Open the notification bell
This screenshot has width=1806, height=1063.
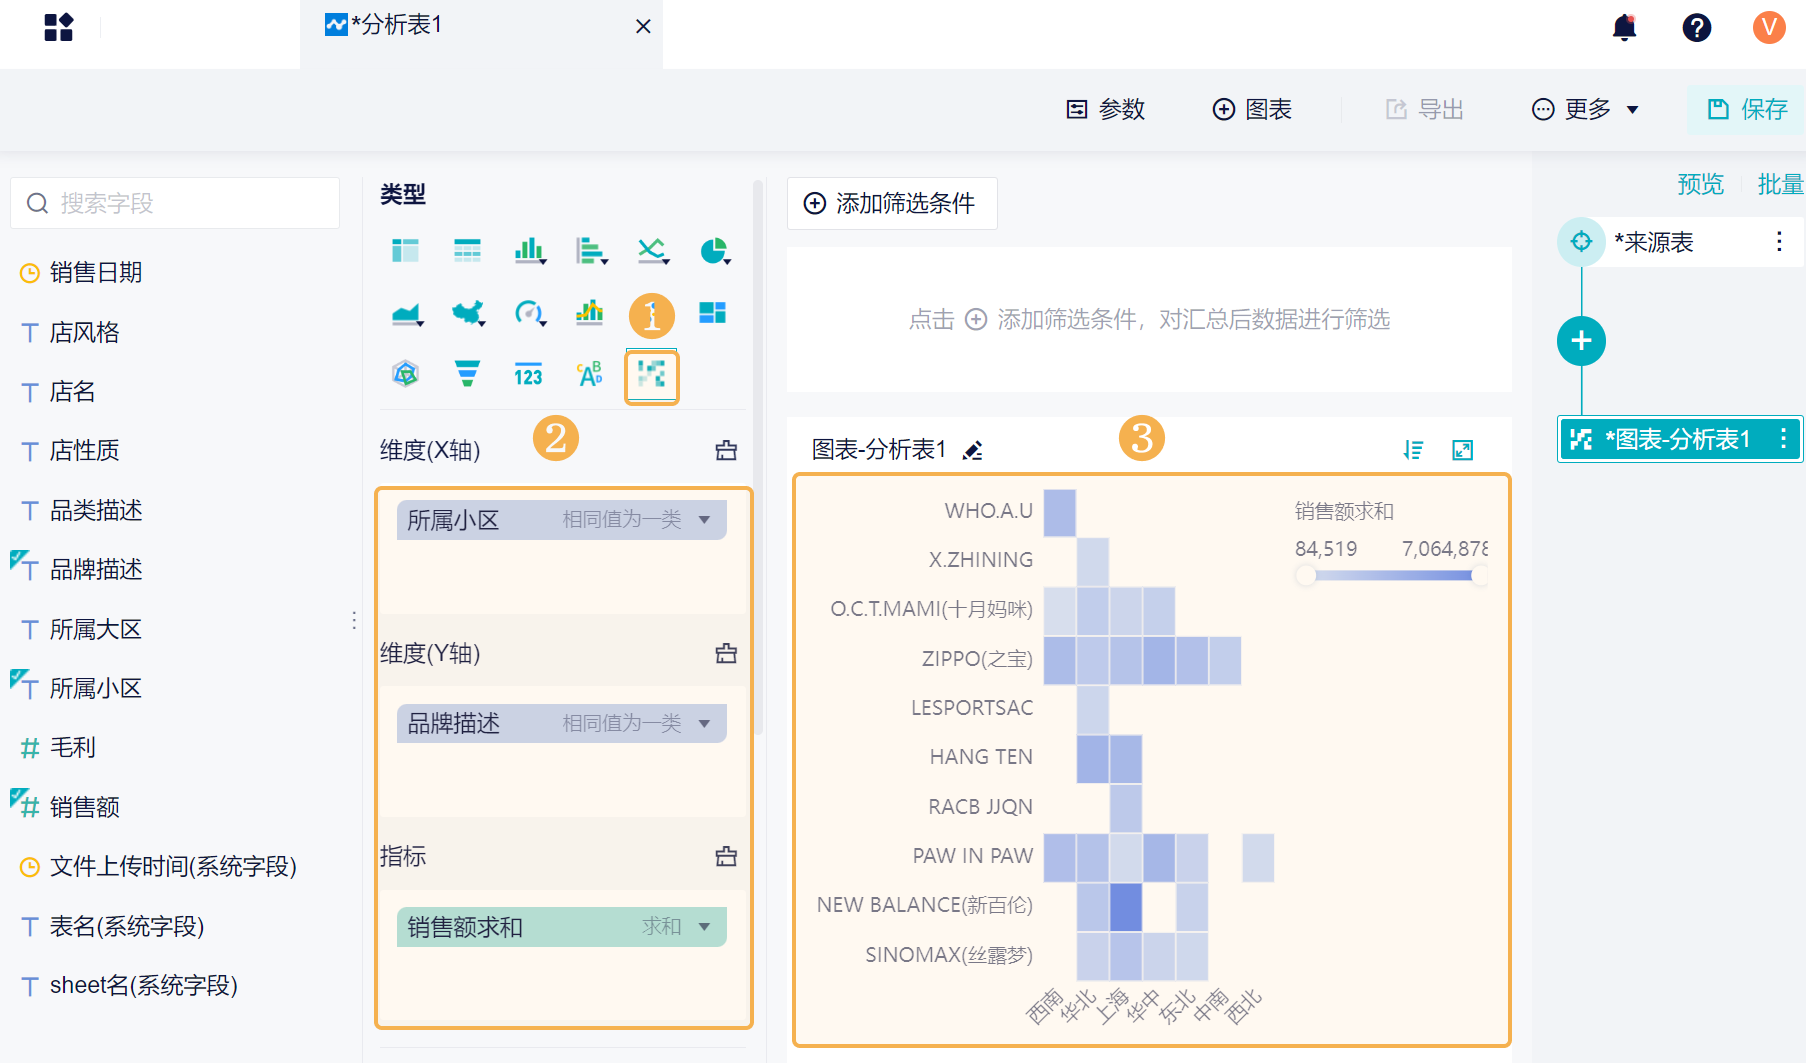click(x=1625, y=27)
